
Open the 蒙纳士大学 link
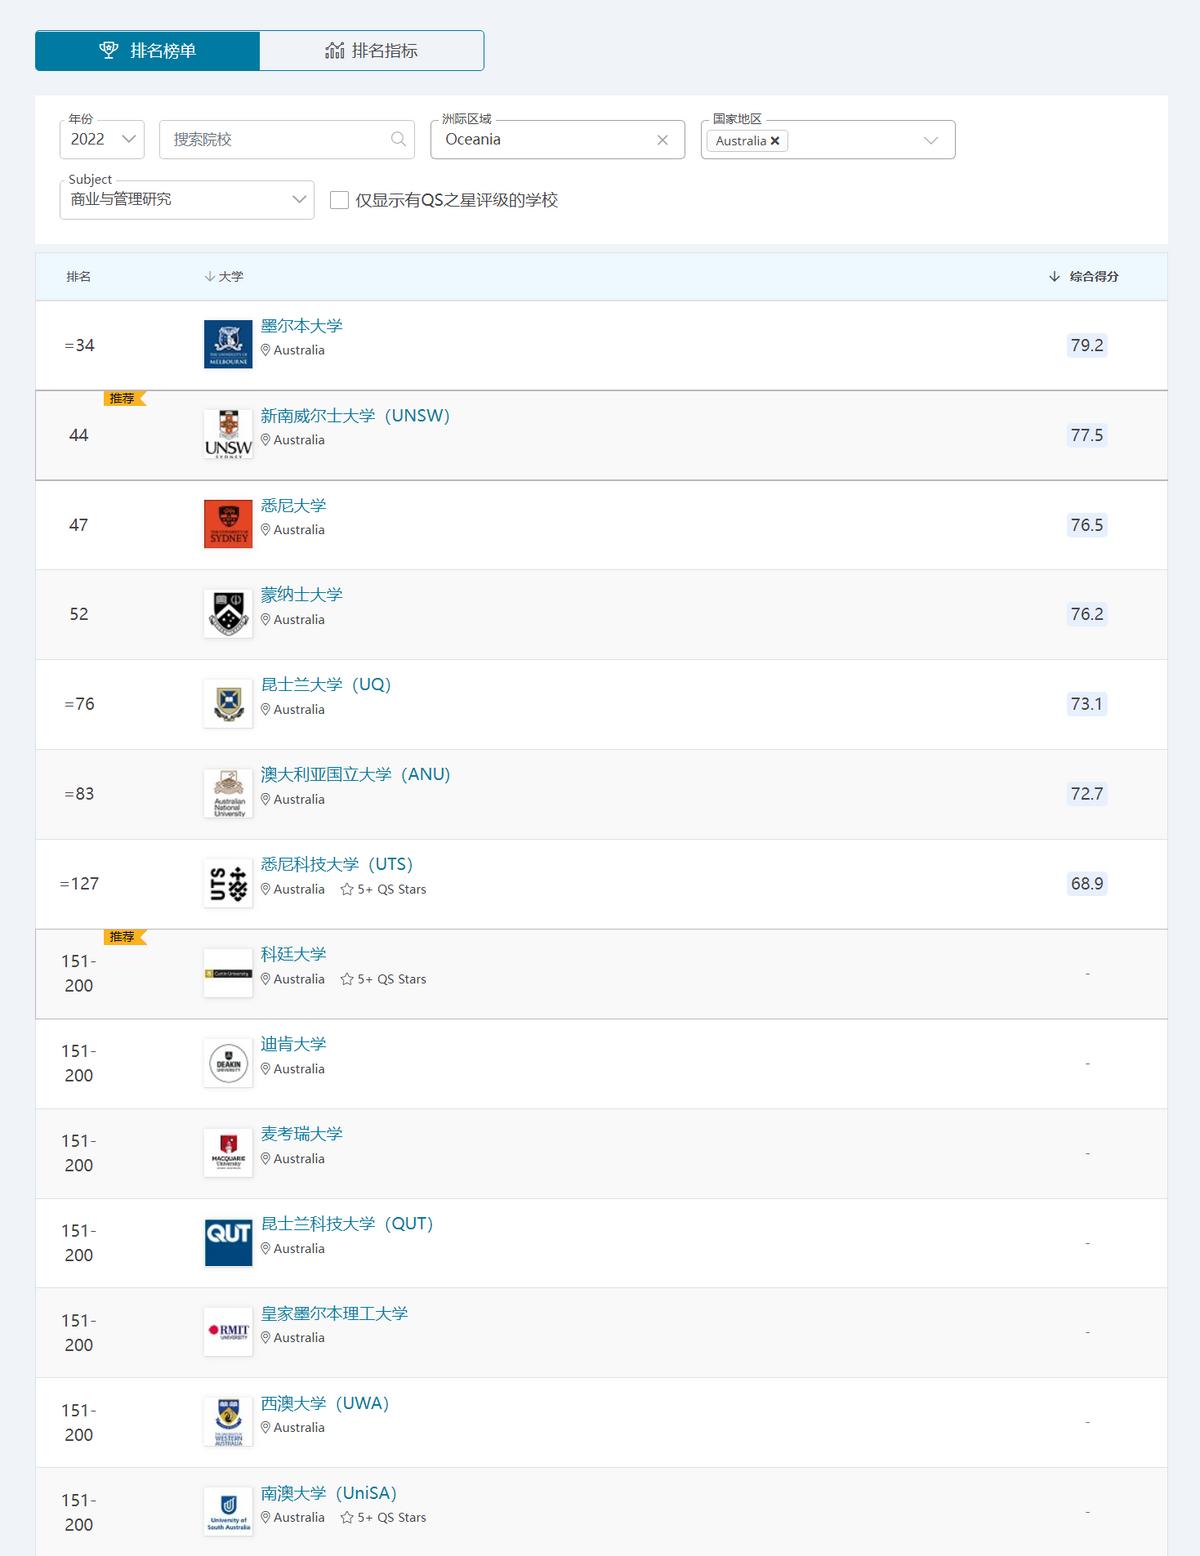(301, 594)
